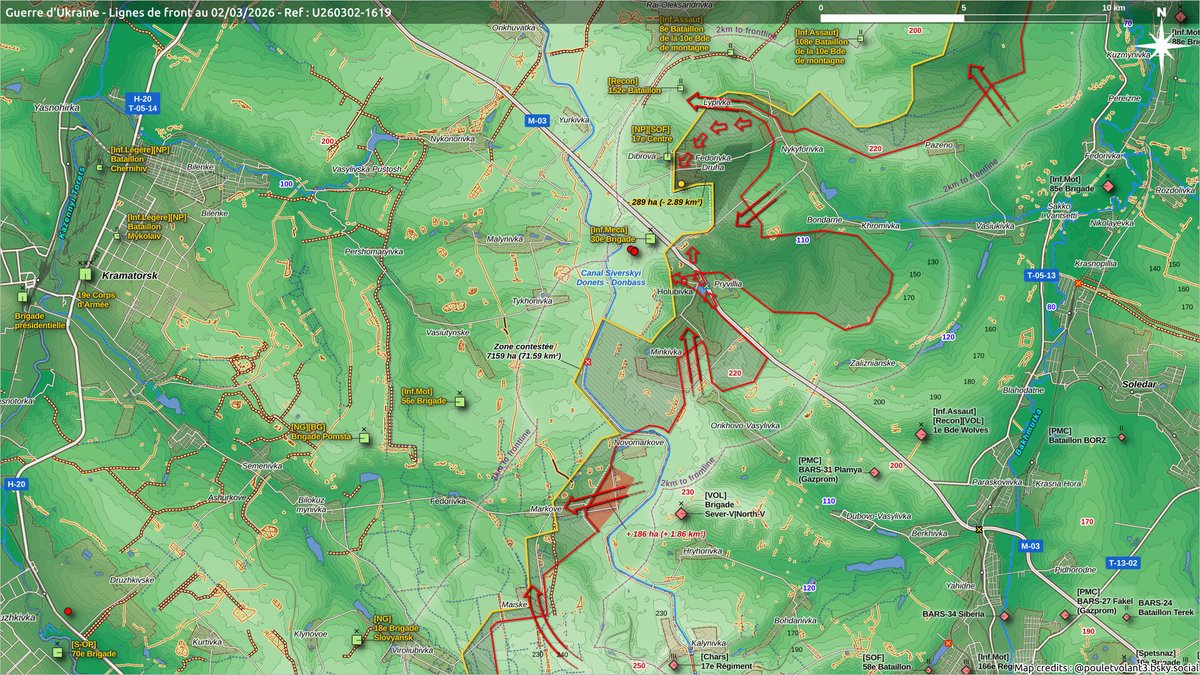
Task: Click the 56e Brigade motorized unit marker
Action: pos(459,402)
